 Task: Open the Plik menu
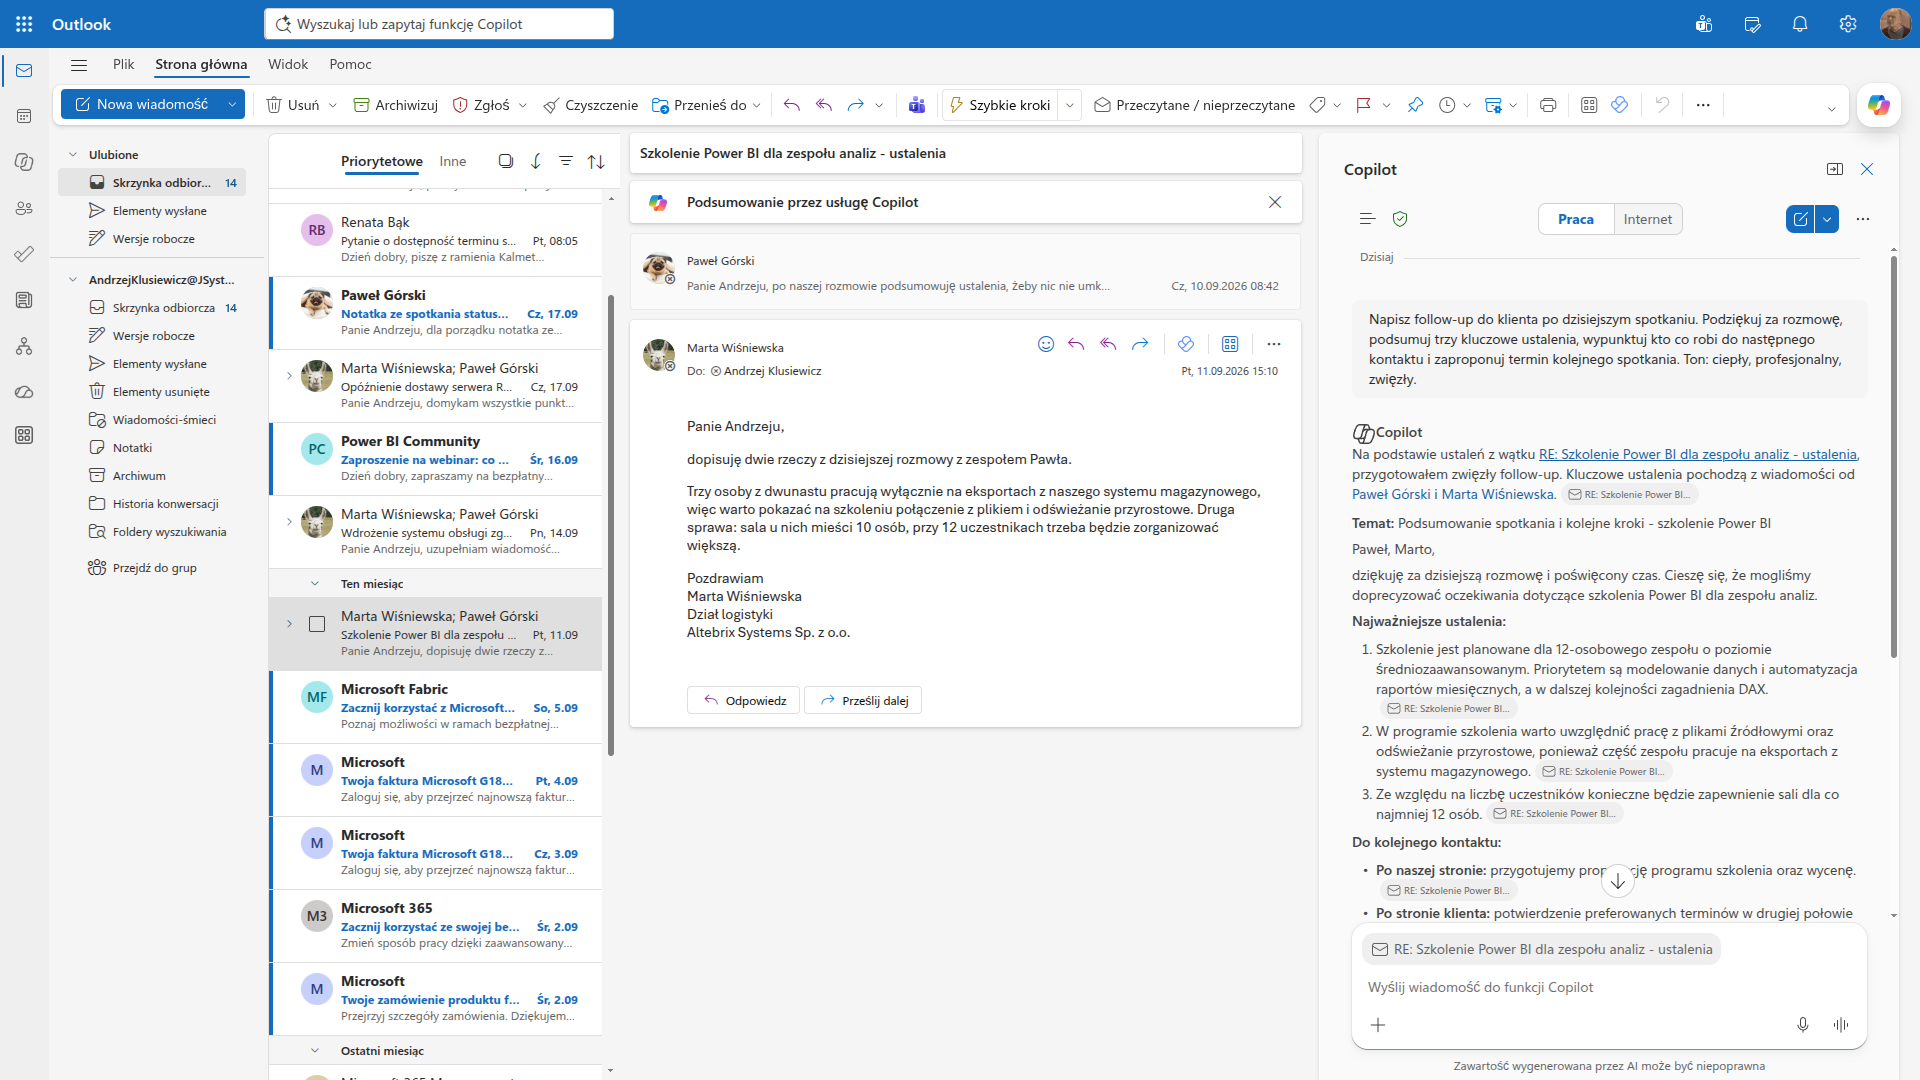(x=124, y=64)
